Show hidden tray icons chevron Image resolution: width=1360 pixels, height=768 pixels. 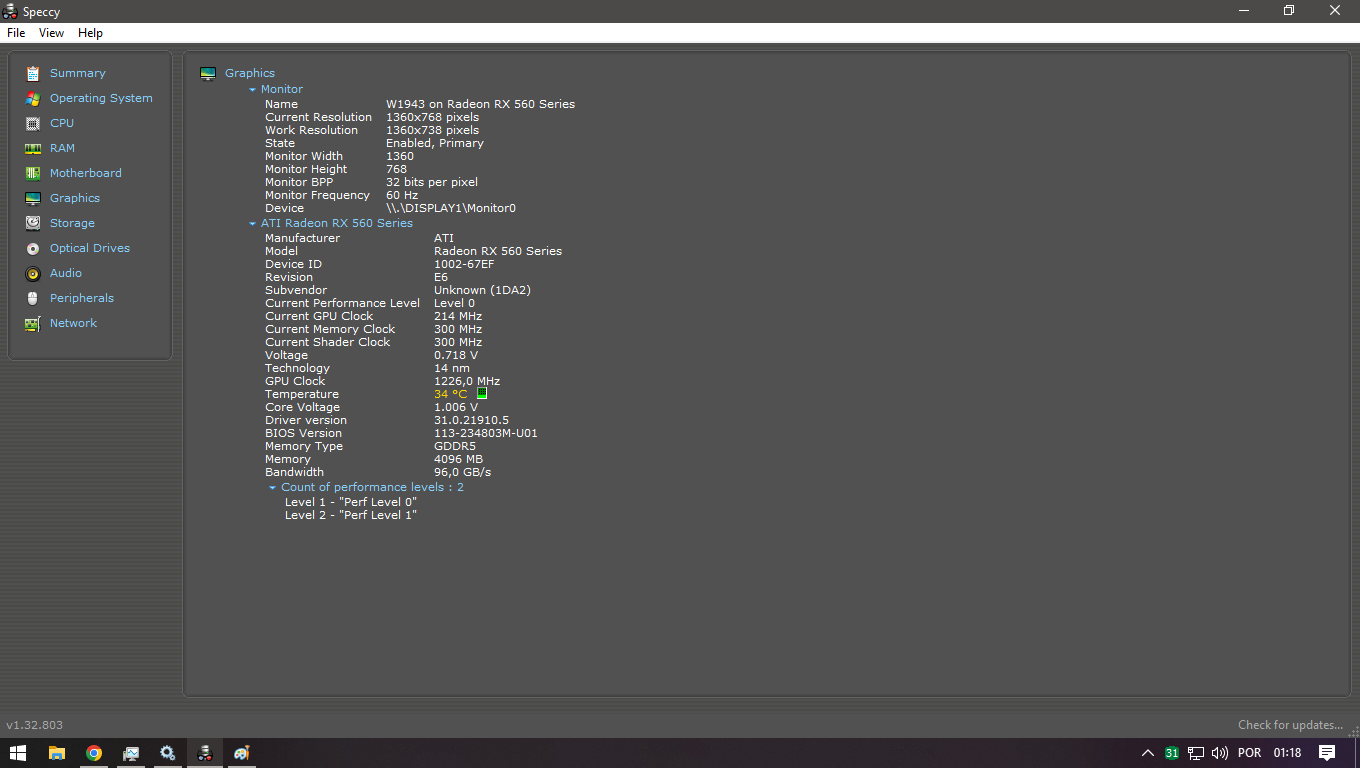coord(1147,753)
